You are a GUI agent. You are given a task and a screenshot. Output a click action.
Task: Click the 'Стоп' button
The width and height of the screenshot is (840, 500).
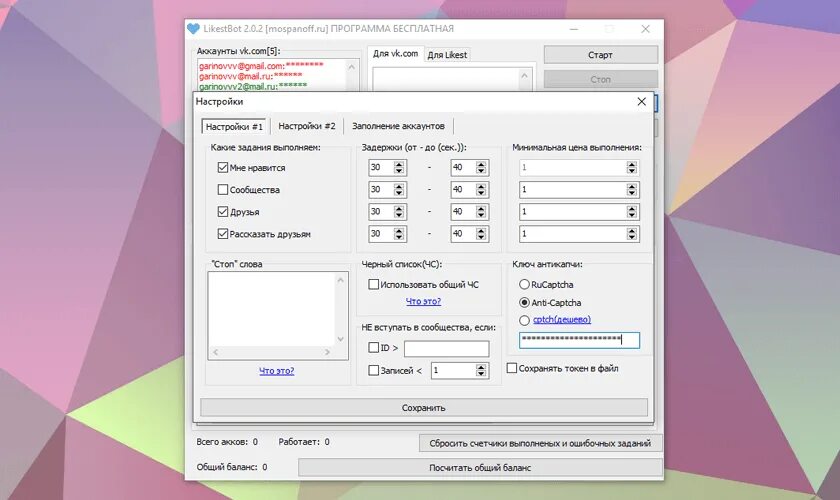coord(601,79)
